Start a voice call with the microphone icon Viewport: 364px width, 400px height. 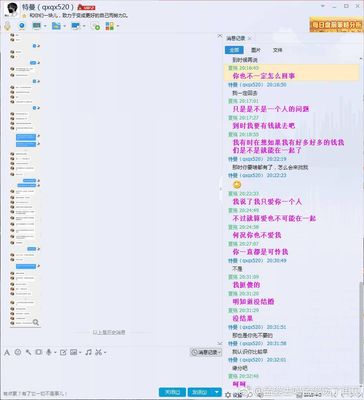click(x=7, y=26)
